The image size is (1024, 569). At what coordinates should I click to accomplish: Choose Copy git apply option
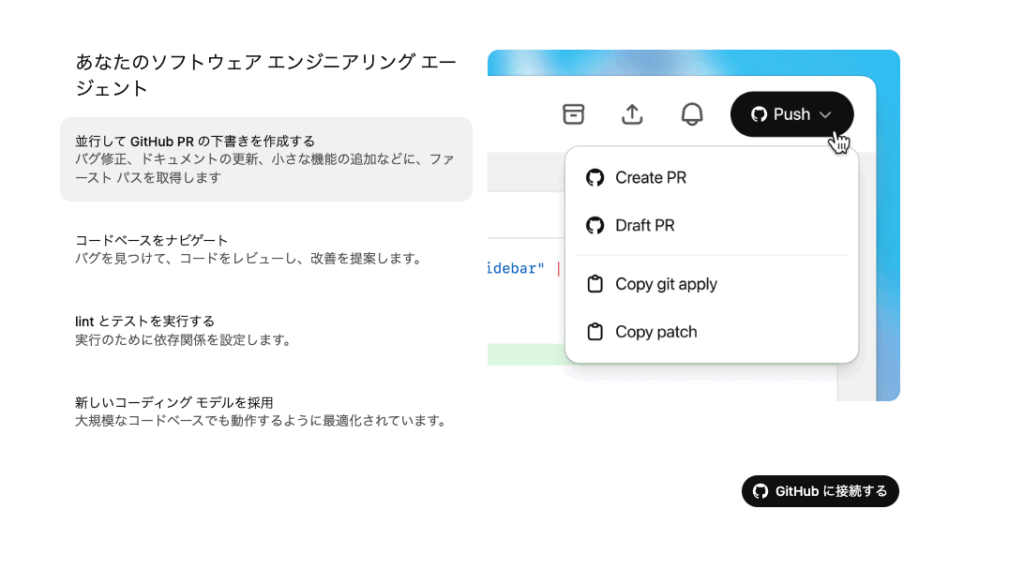(711, 284)
